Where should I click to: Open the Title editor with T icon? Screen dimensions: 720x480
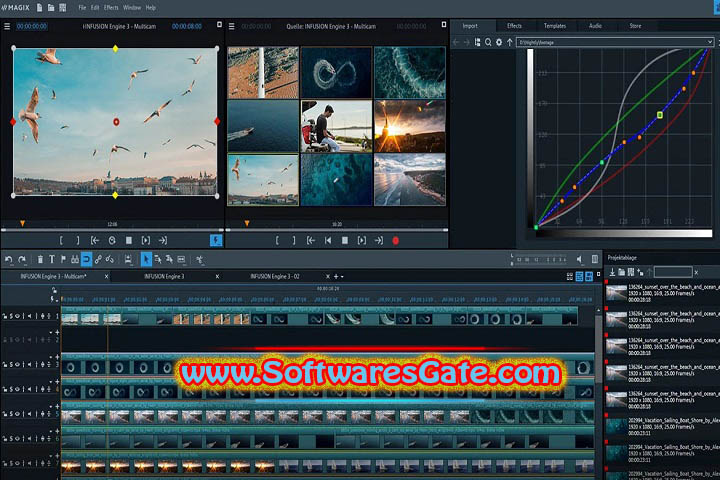[x=52, y=260]
